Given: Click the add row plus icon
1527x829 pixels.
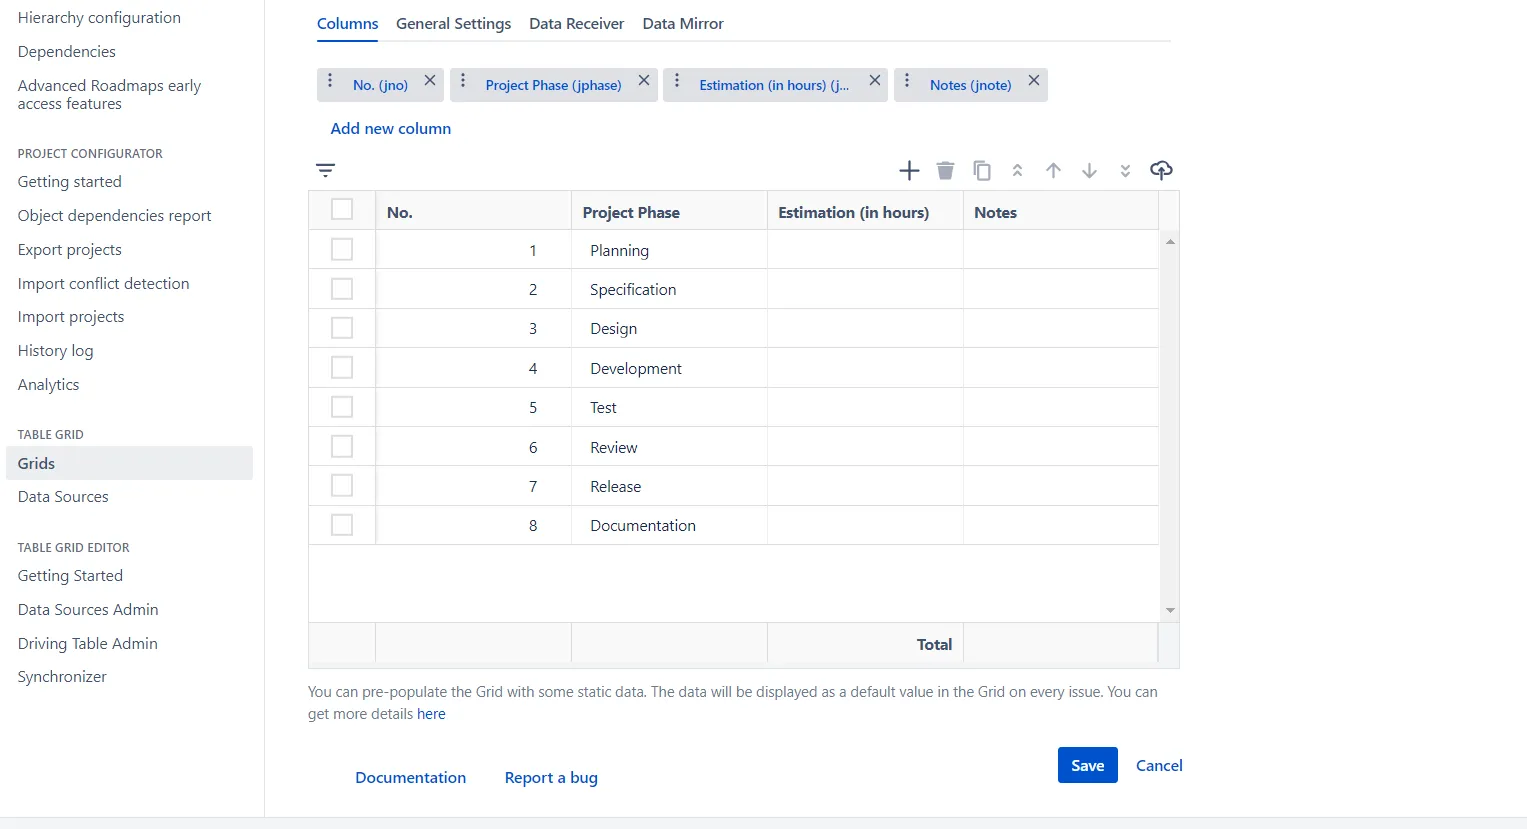Looking at the screenshot, I should coord(909,171).
